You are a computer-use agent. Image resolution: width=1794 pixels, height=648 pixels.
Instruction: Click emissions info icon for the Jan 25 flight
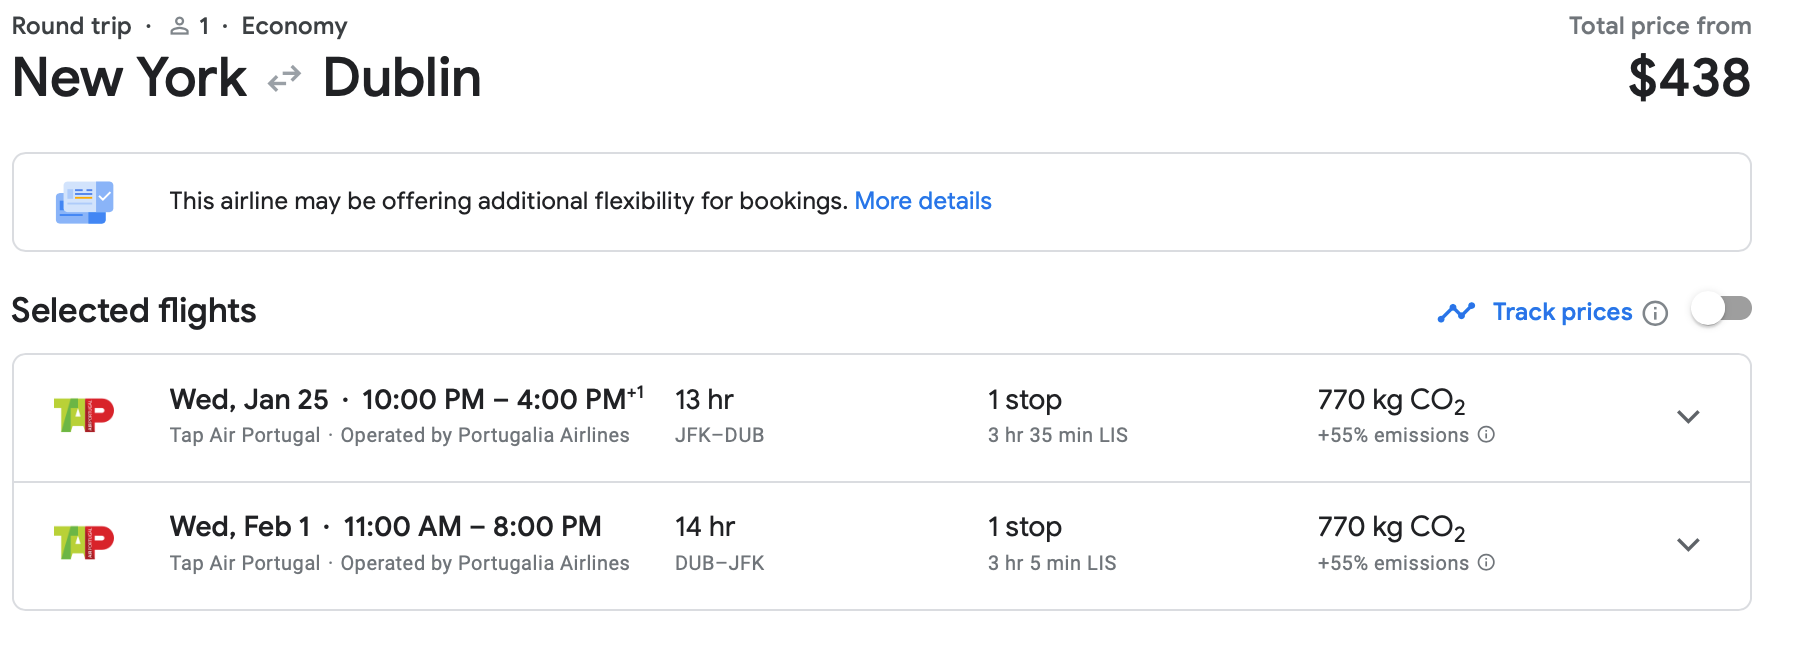(1487, 435)
